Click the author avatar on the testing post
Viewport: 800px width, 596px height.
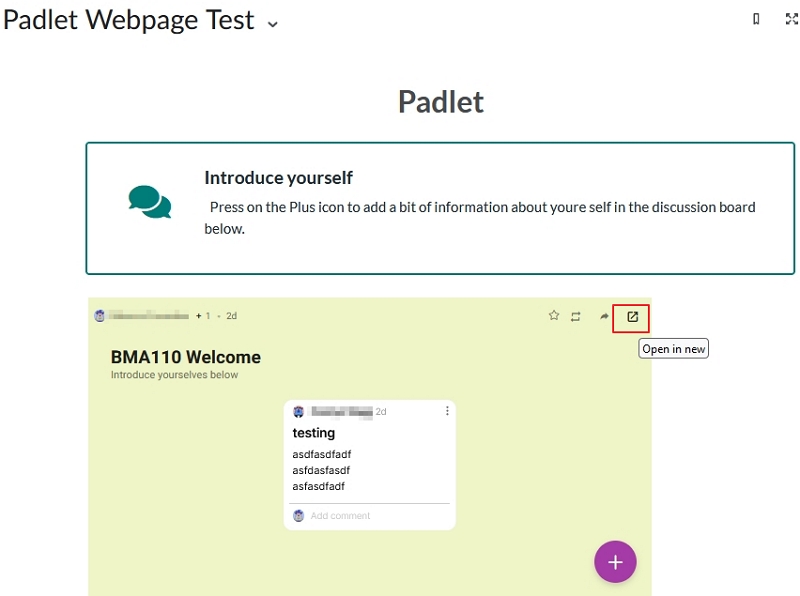(298, 411)
